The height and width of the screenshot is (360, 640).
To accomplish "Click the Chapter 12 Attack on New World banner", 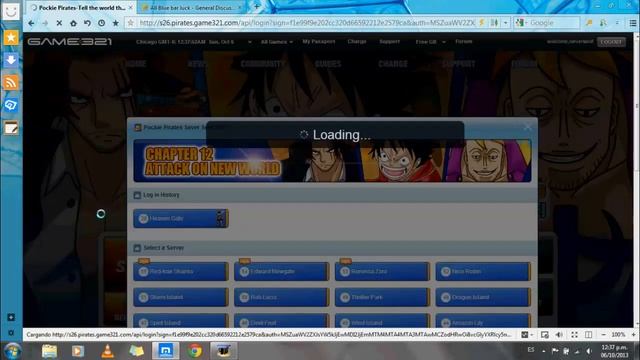I will tap(332, 161).
